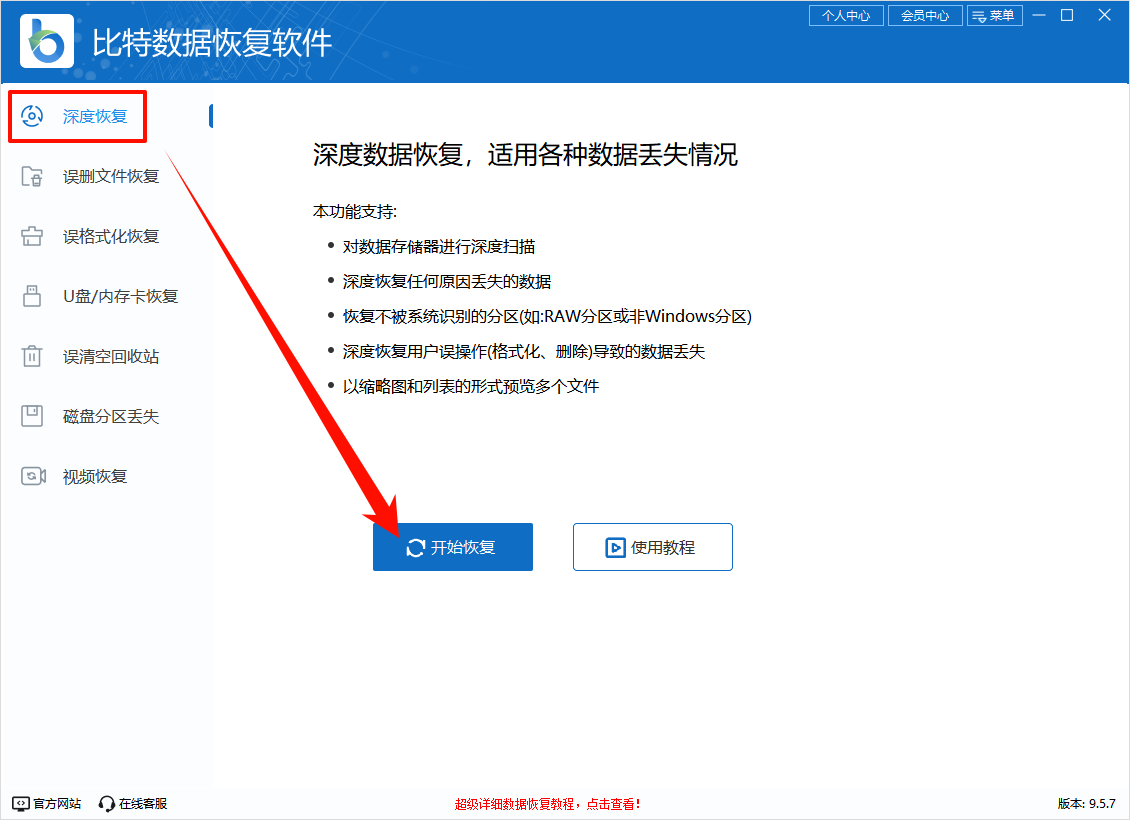Click the 在线客服 headset icon

[x=107, y=803]
